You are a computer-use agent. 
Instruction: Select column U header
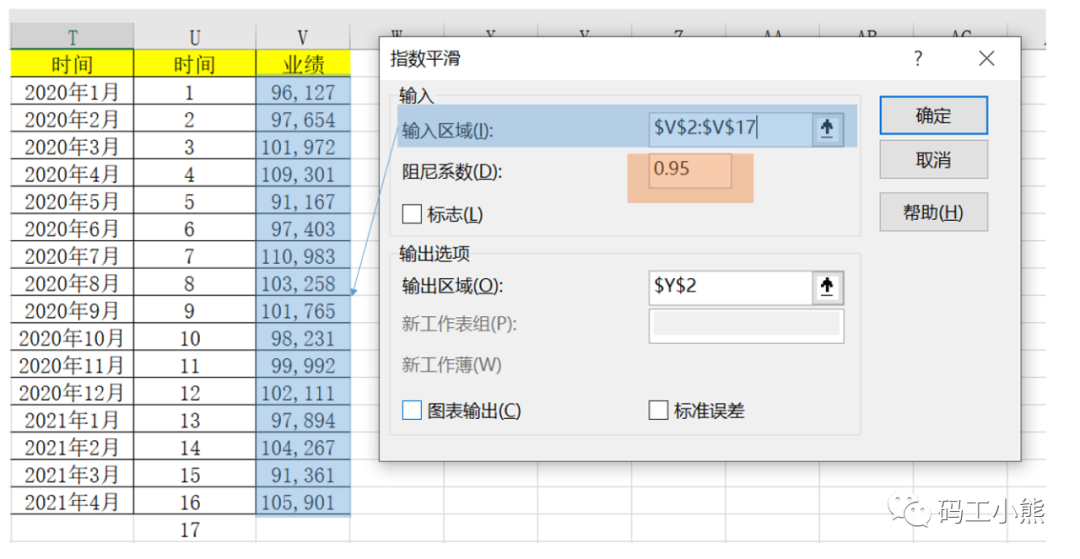194,36
